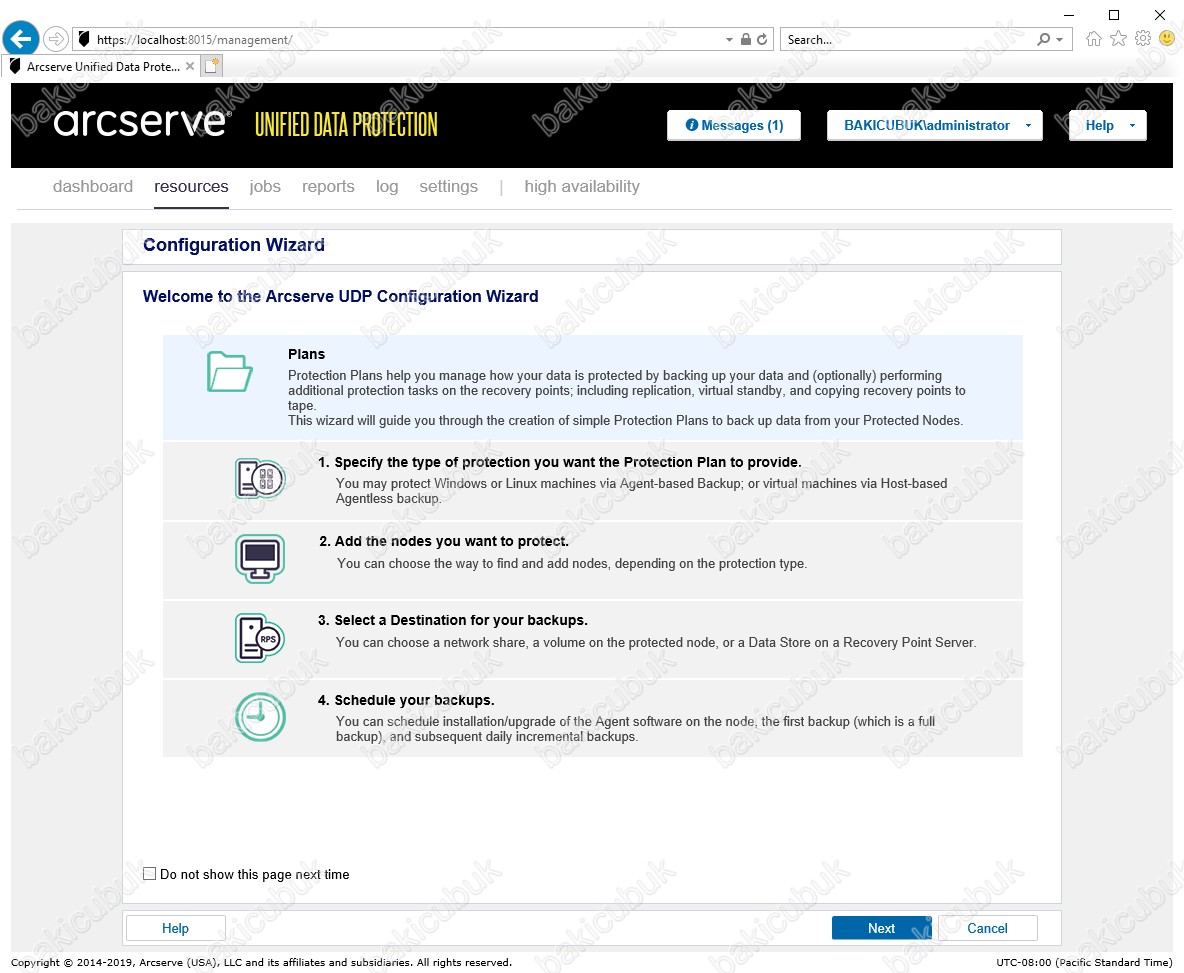
Task: Select the resources tab
Action: pyautogui.click(x=191, y=186)
